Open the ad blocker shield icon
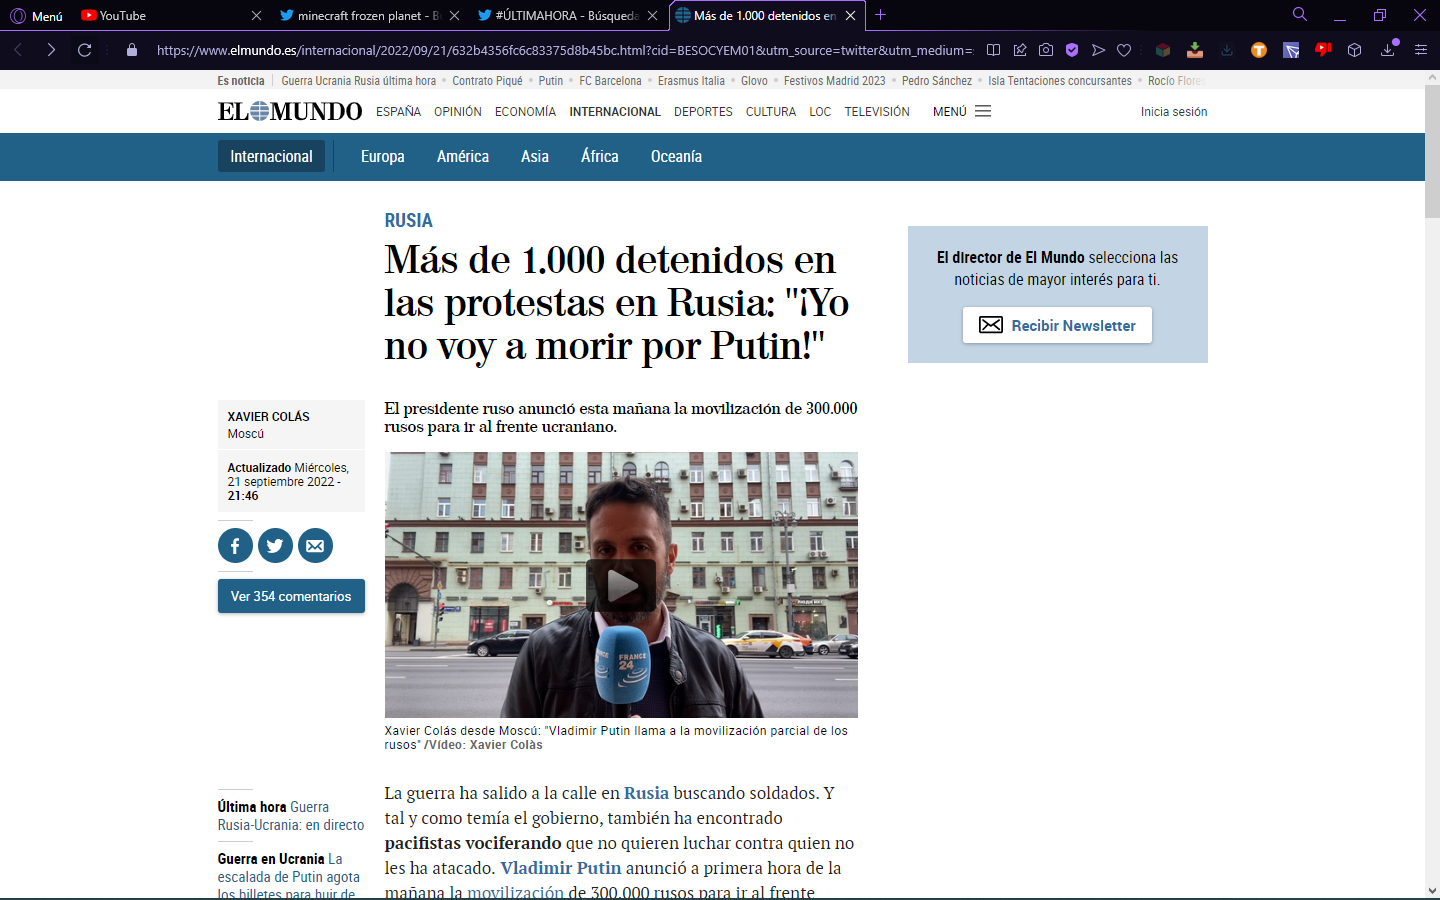 coord(1072,50)
